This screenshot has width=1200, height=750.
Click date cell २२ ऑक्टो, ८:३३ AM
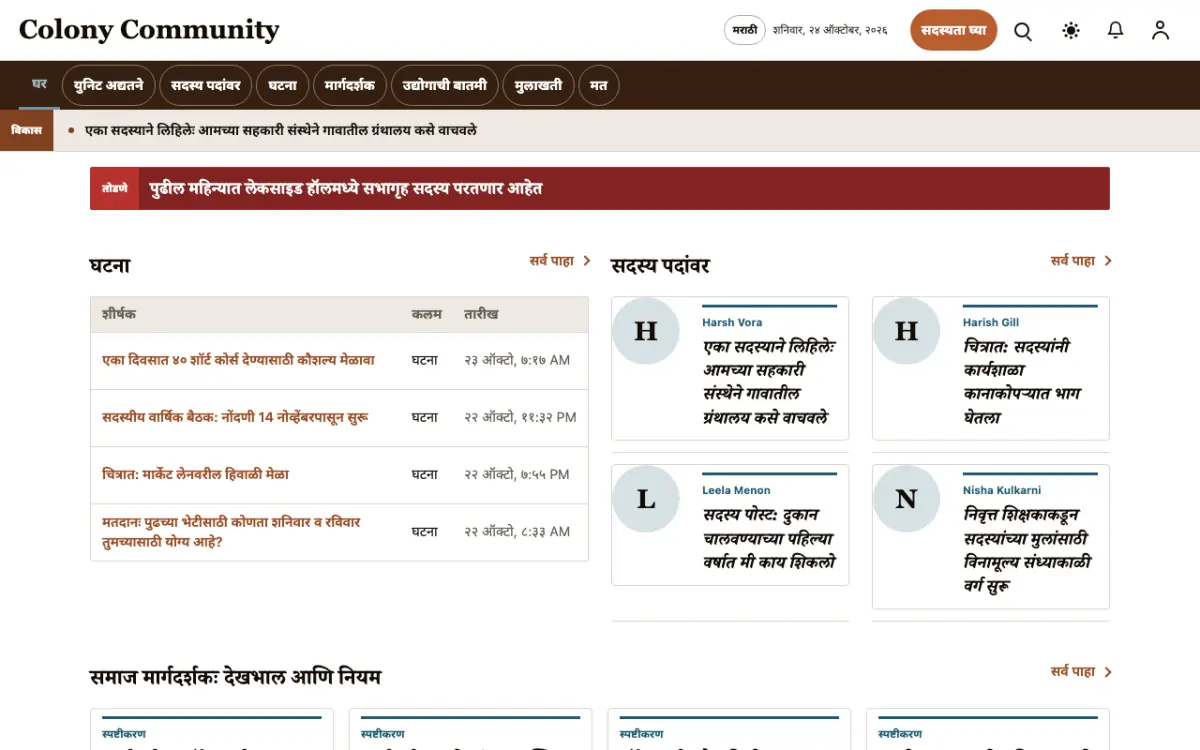point(517,532)
